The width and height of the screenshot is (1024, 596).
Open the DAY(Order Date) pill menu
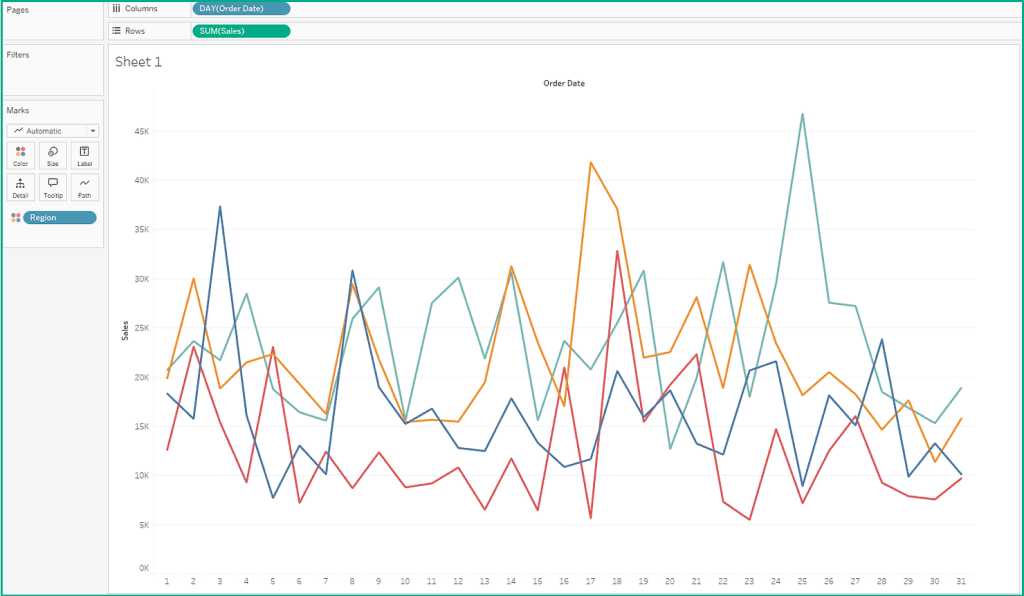[x=240, y=9]
